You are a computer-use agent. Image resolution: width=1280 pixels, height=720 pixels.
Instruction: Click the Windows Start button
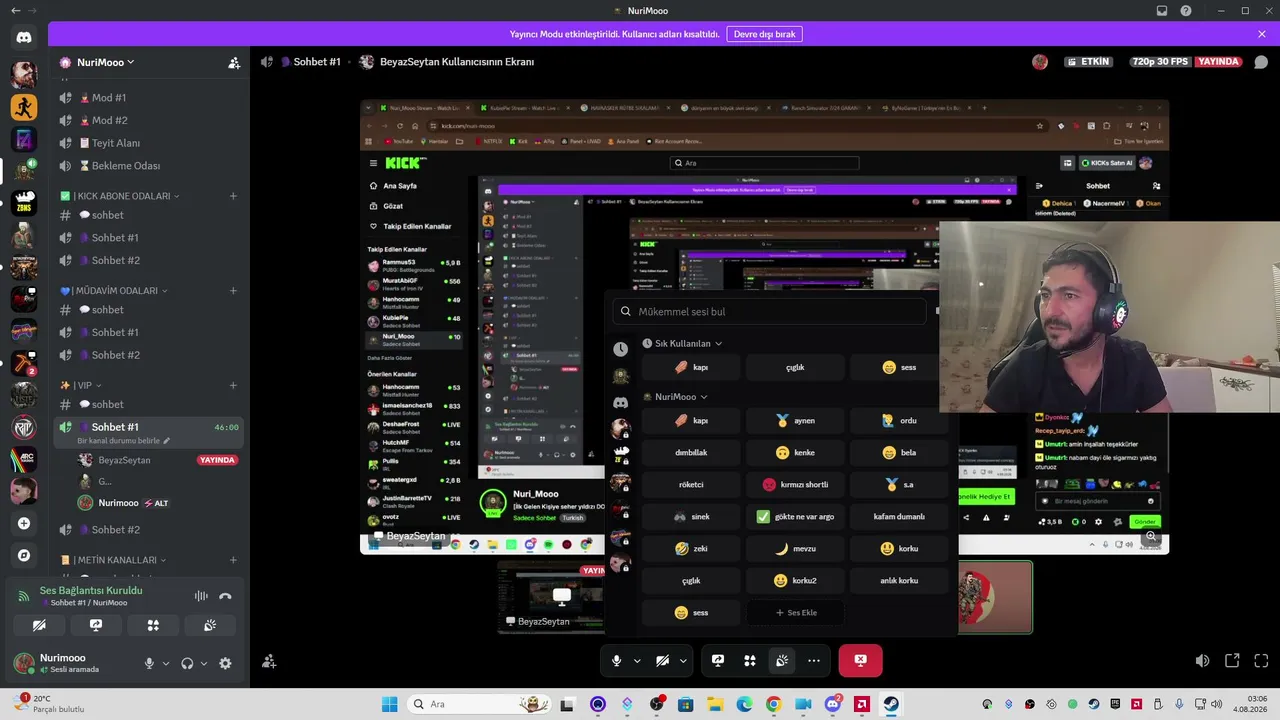(x=390, y=704)
